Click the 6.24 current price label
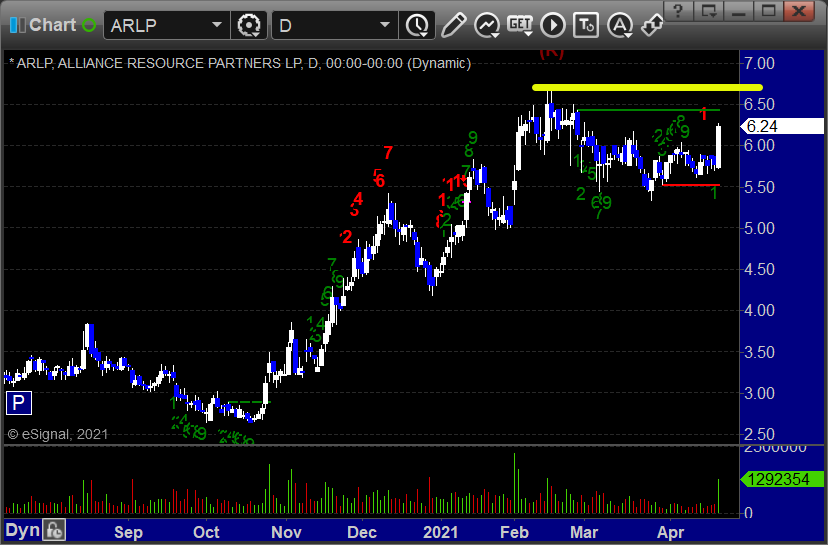The width and height of the screenshot is (828, 545). pyautogui.click(x=783, y=126)
